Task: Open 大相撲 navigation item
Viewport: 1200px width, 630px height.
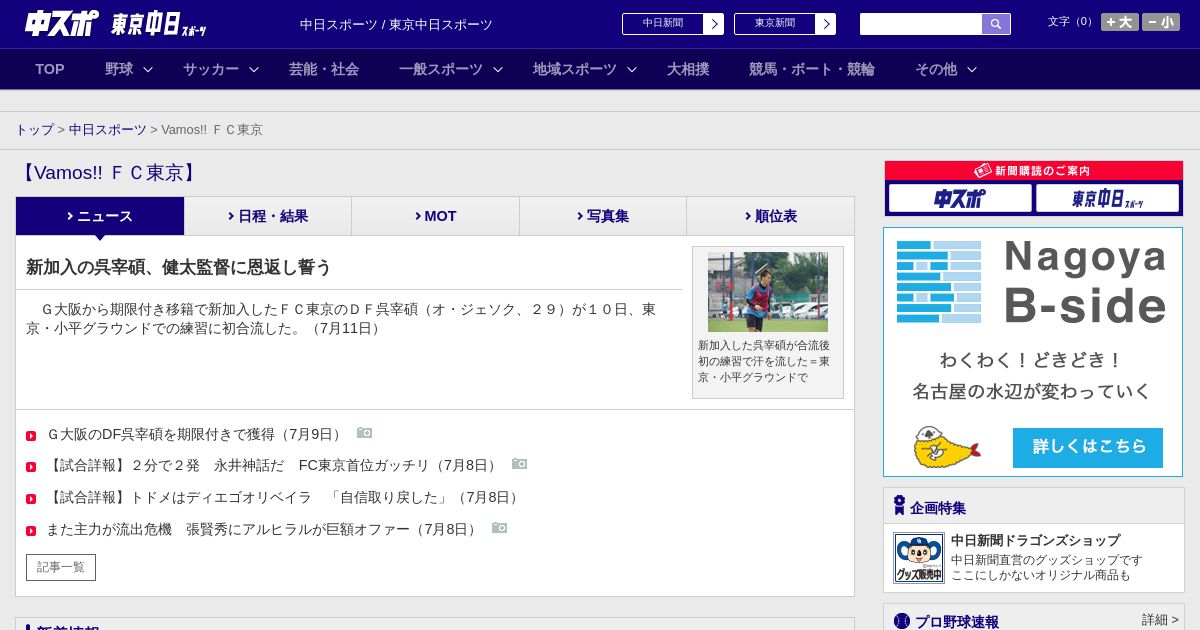Action: (x=688, y=69)
